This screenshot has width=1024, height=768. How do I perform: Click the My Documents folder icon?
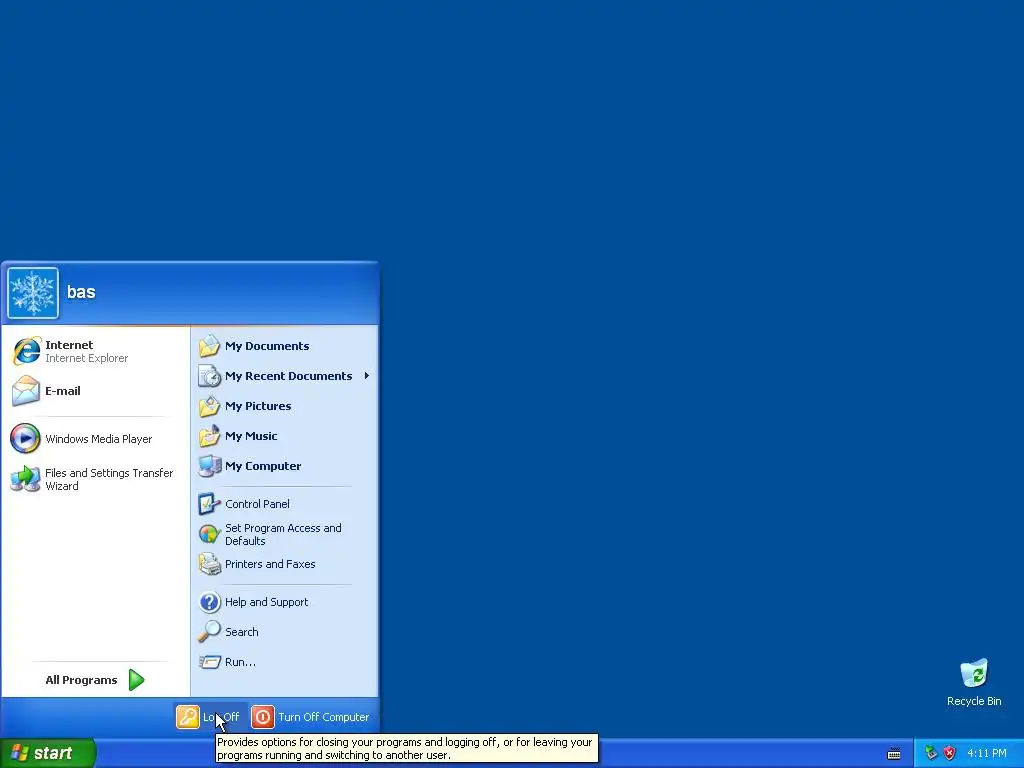coord(210,346)
